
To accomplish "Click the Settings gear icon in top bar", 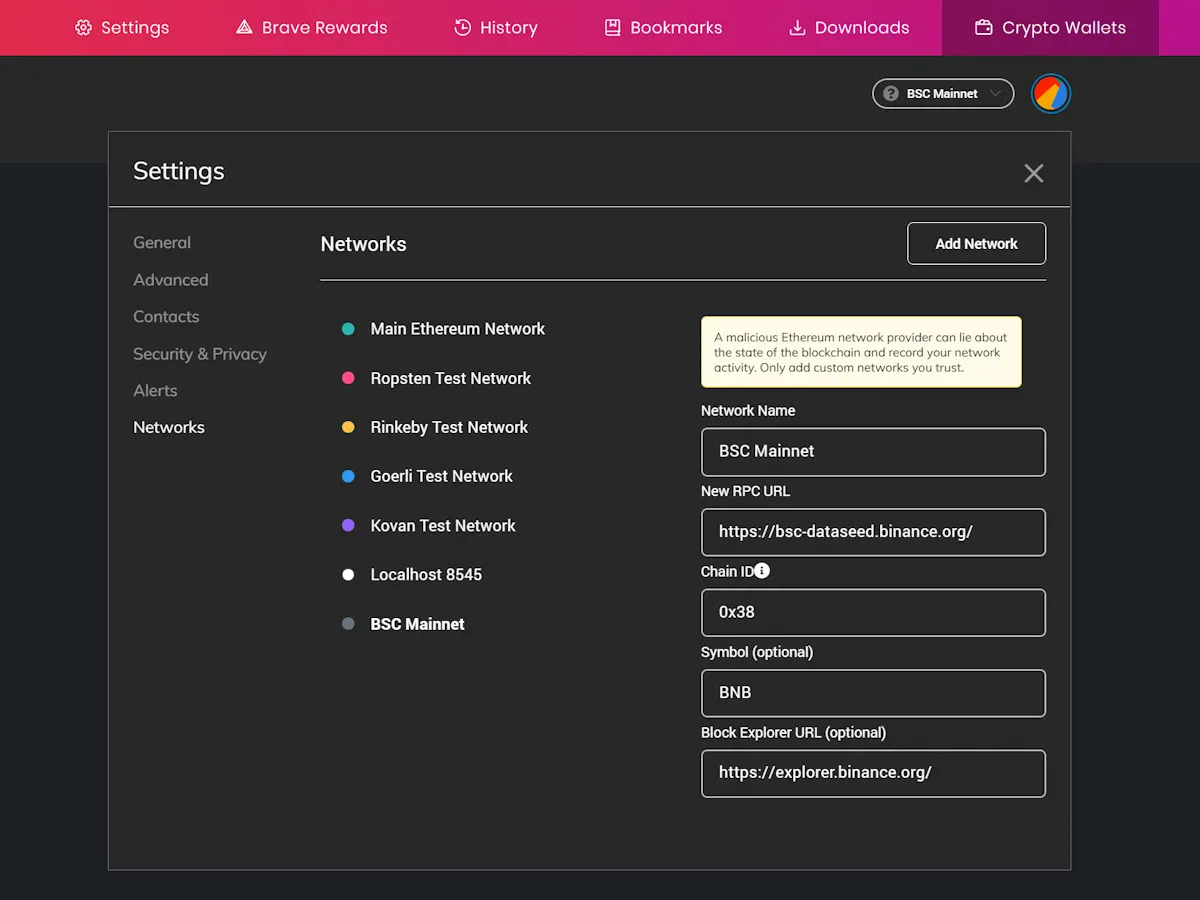I will point(83,28).
